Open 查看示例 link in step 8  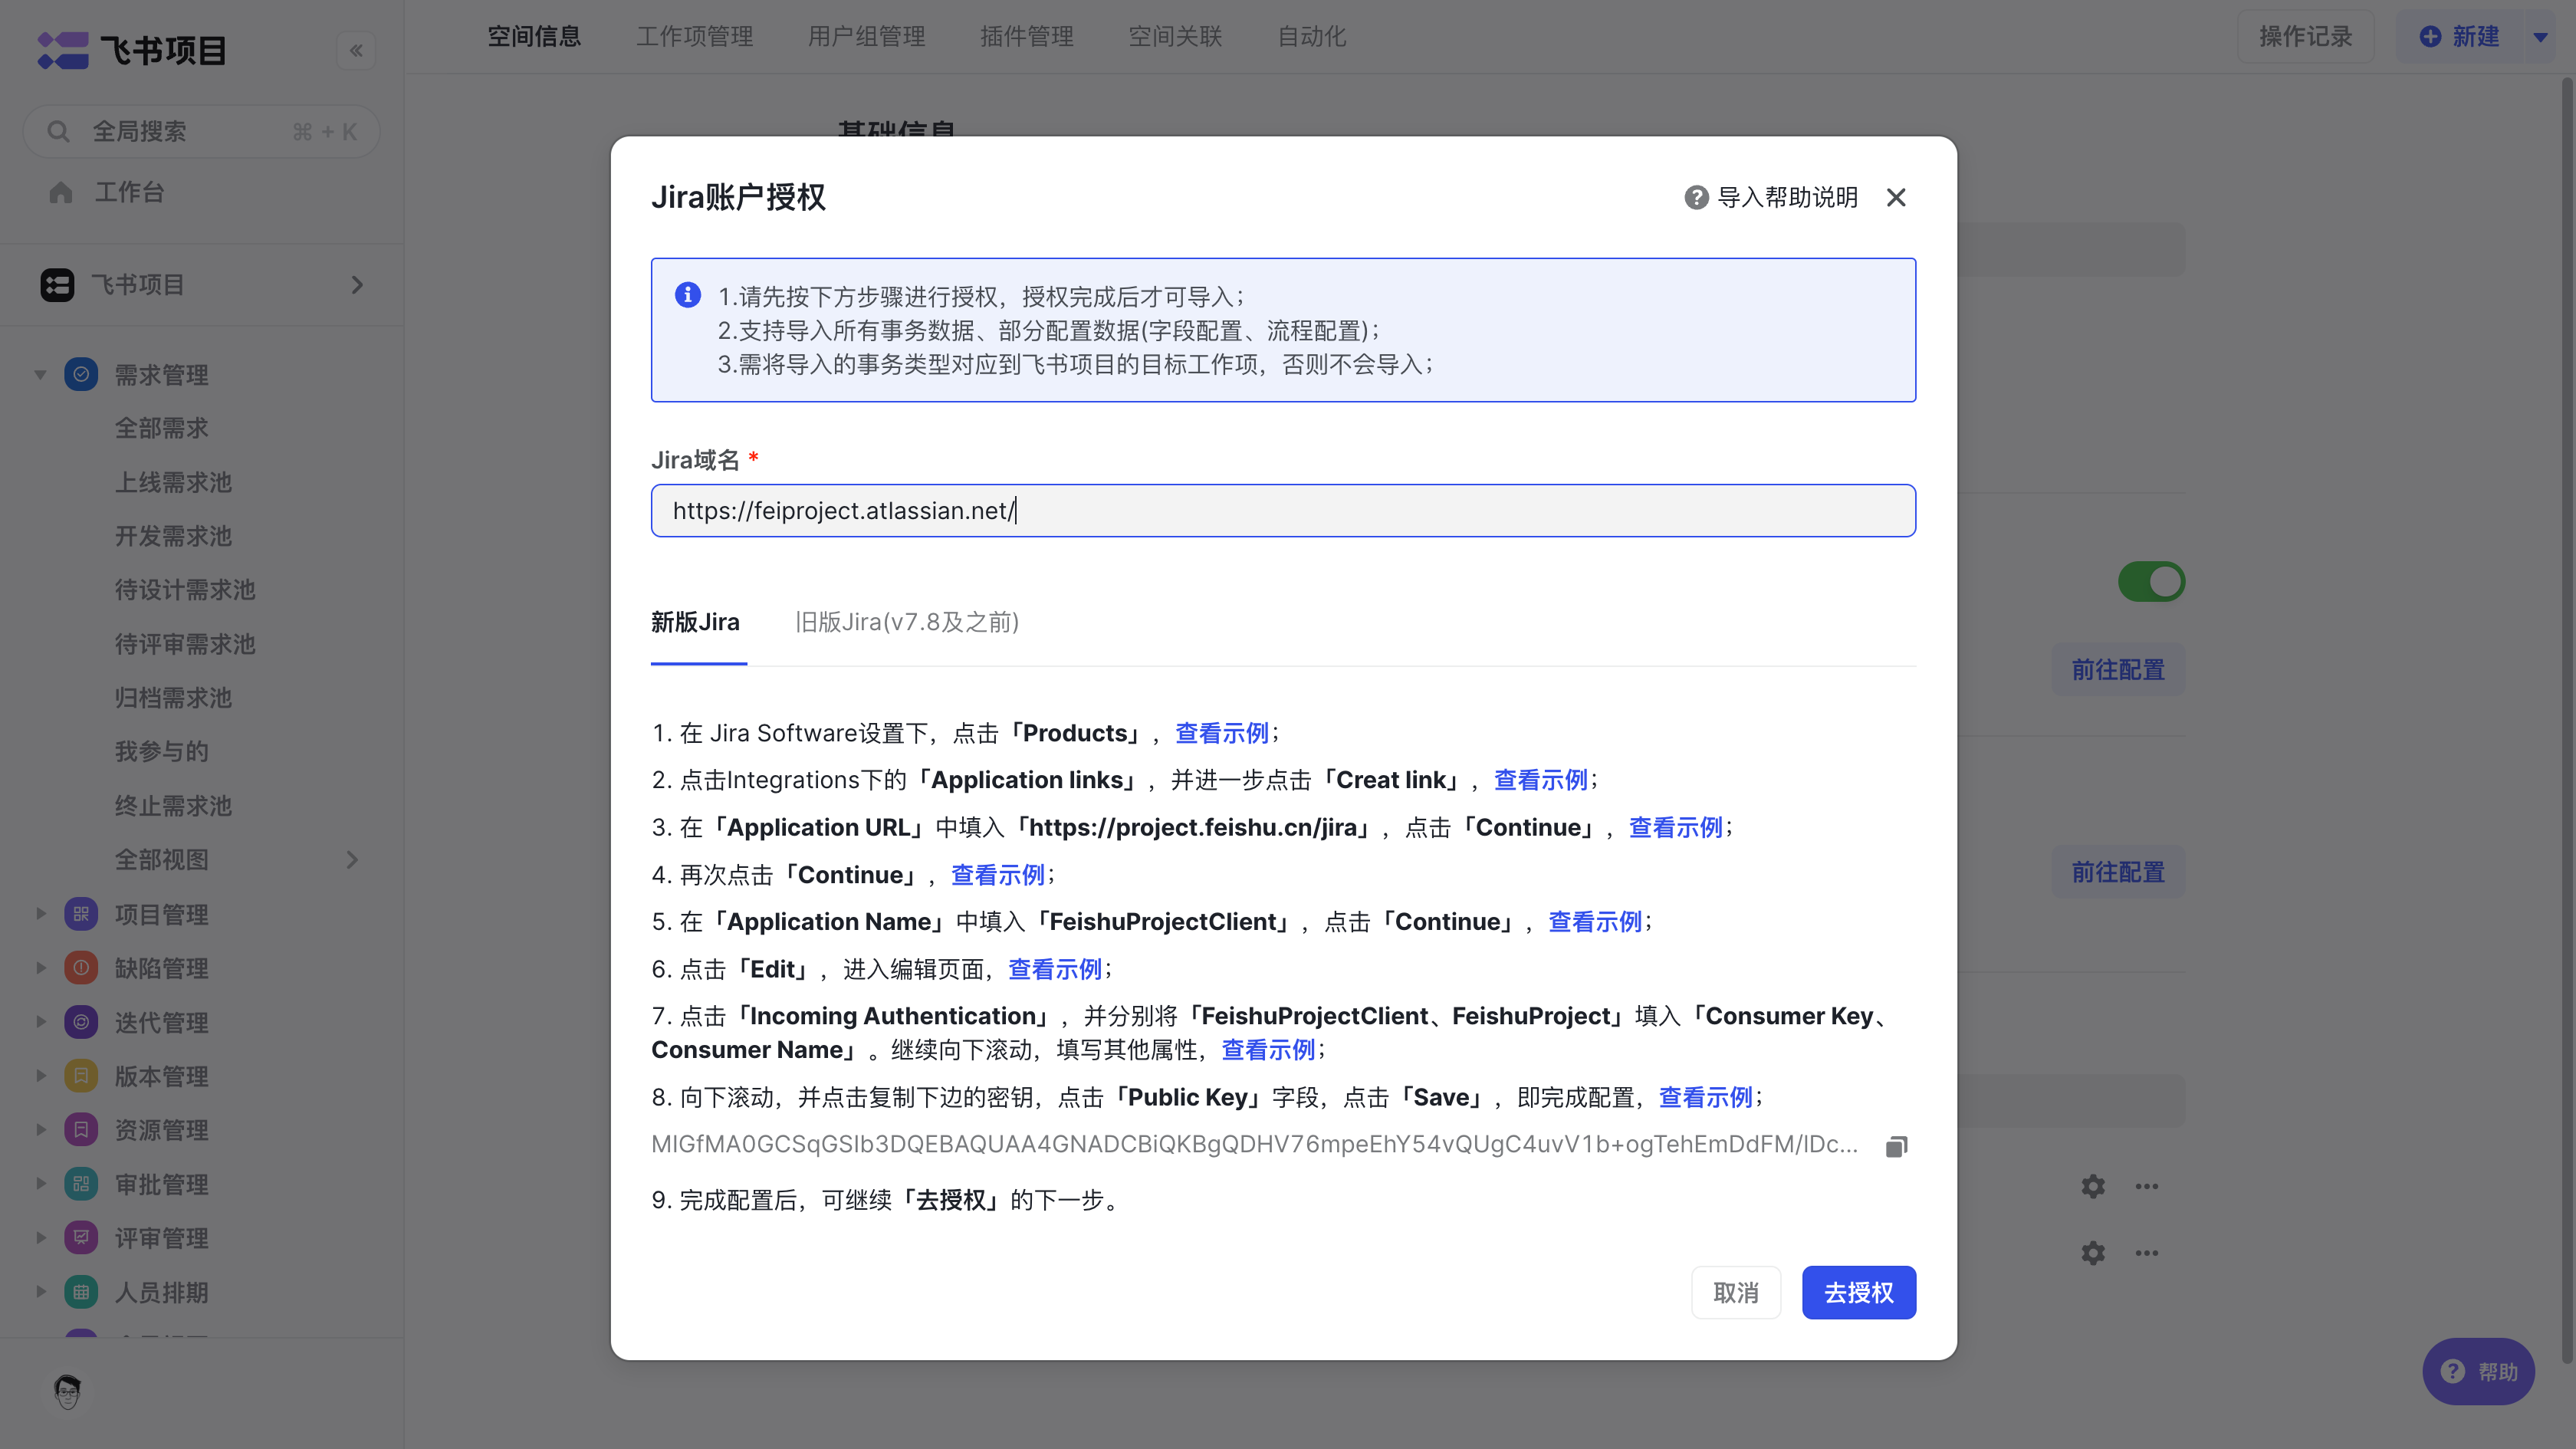[1706, 1097]
